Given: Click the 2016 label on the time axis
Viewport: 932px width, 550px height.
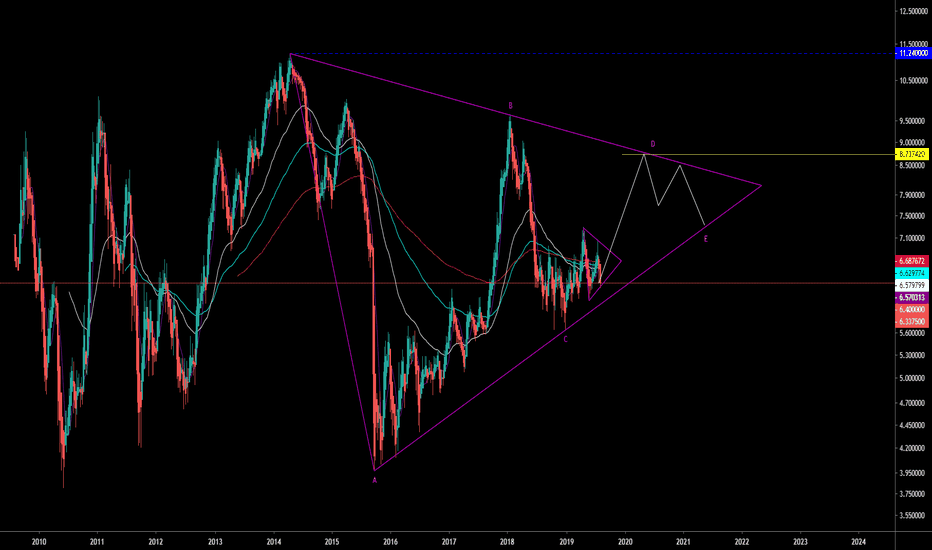Looking at the screenshot, I should (x=390, y=542).
